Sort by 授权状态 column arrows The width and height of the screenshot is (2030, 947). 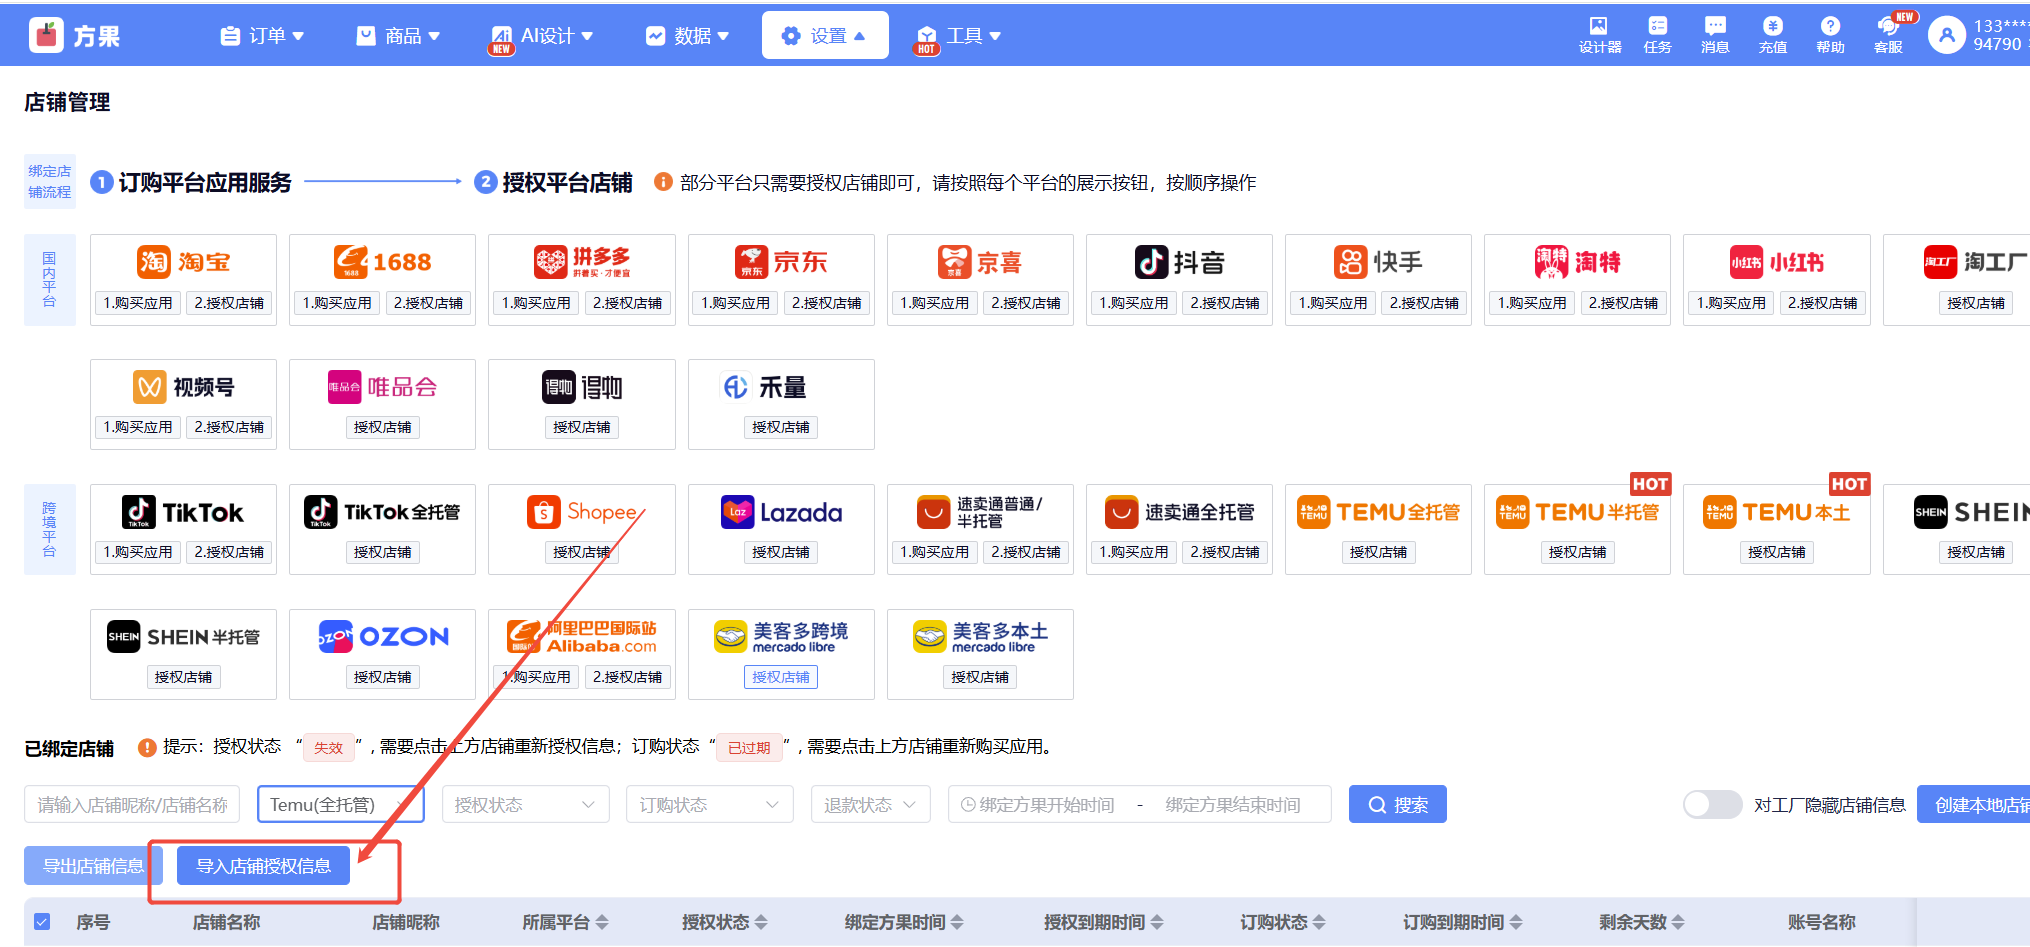coord(761,922)
